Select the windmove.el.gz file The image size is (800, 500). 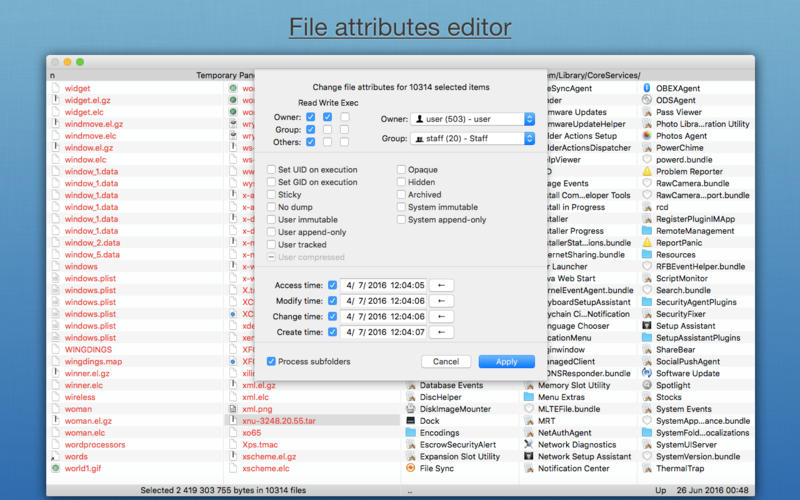94,124
